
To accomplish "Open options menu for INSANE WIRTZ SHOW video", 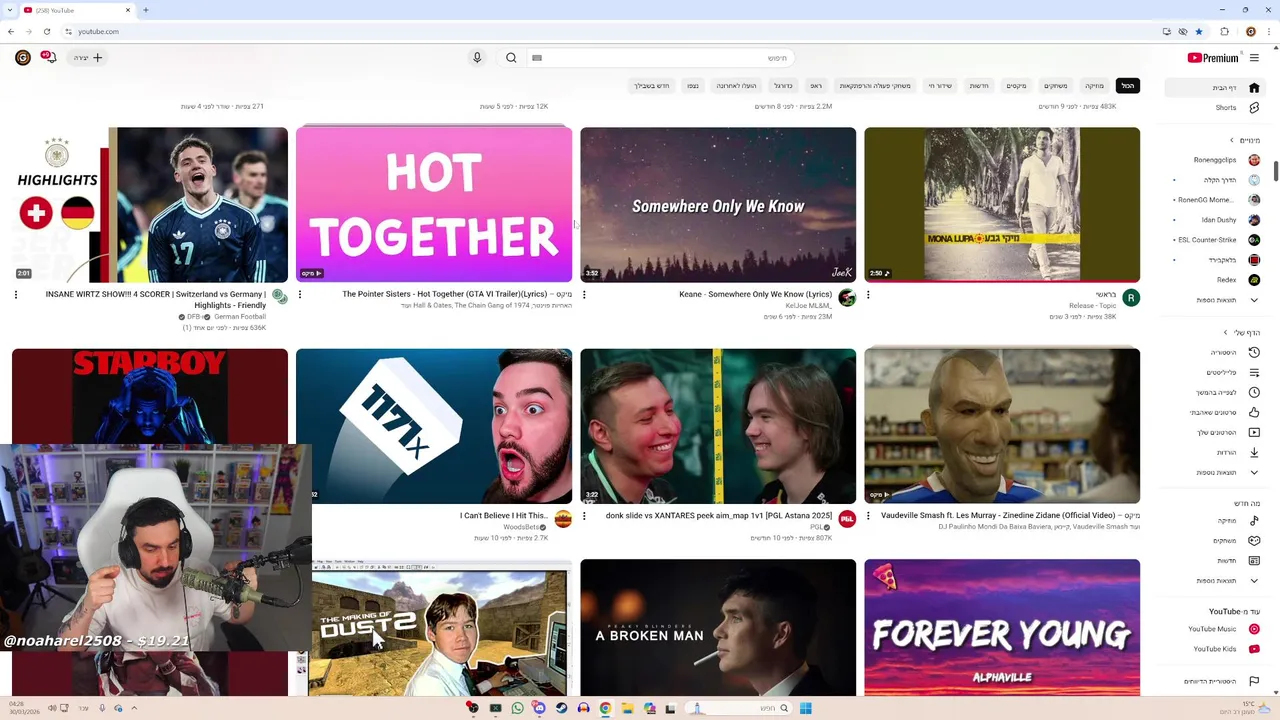I will [x=16, y=294].
